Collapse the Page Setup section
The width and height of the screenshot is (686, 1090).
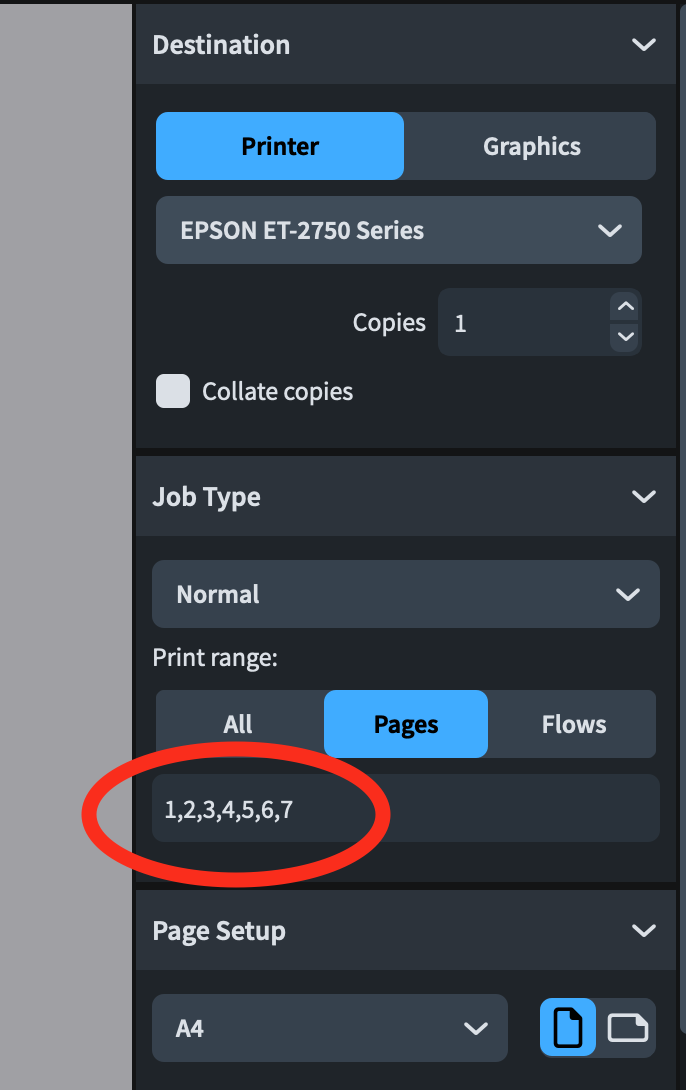[644, 931]
